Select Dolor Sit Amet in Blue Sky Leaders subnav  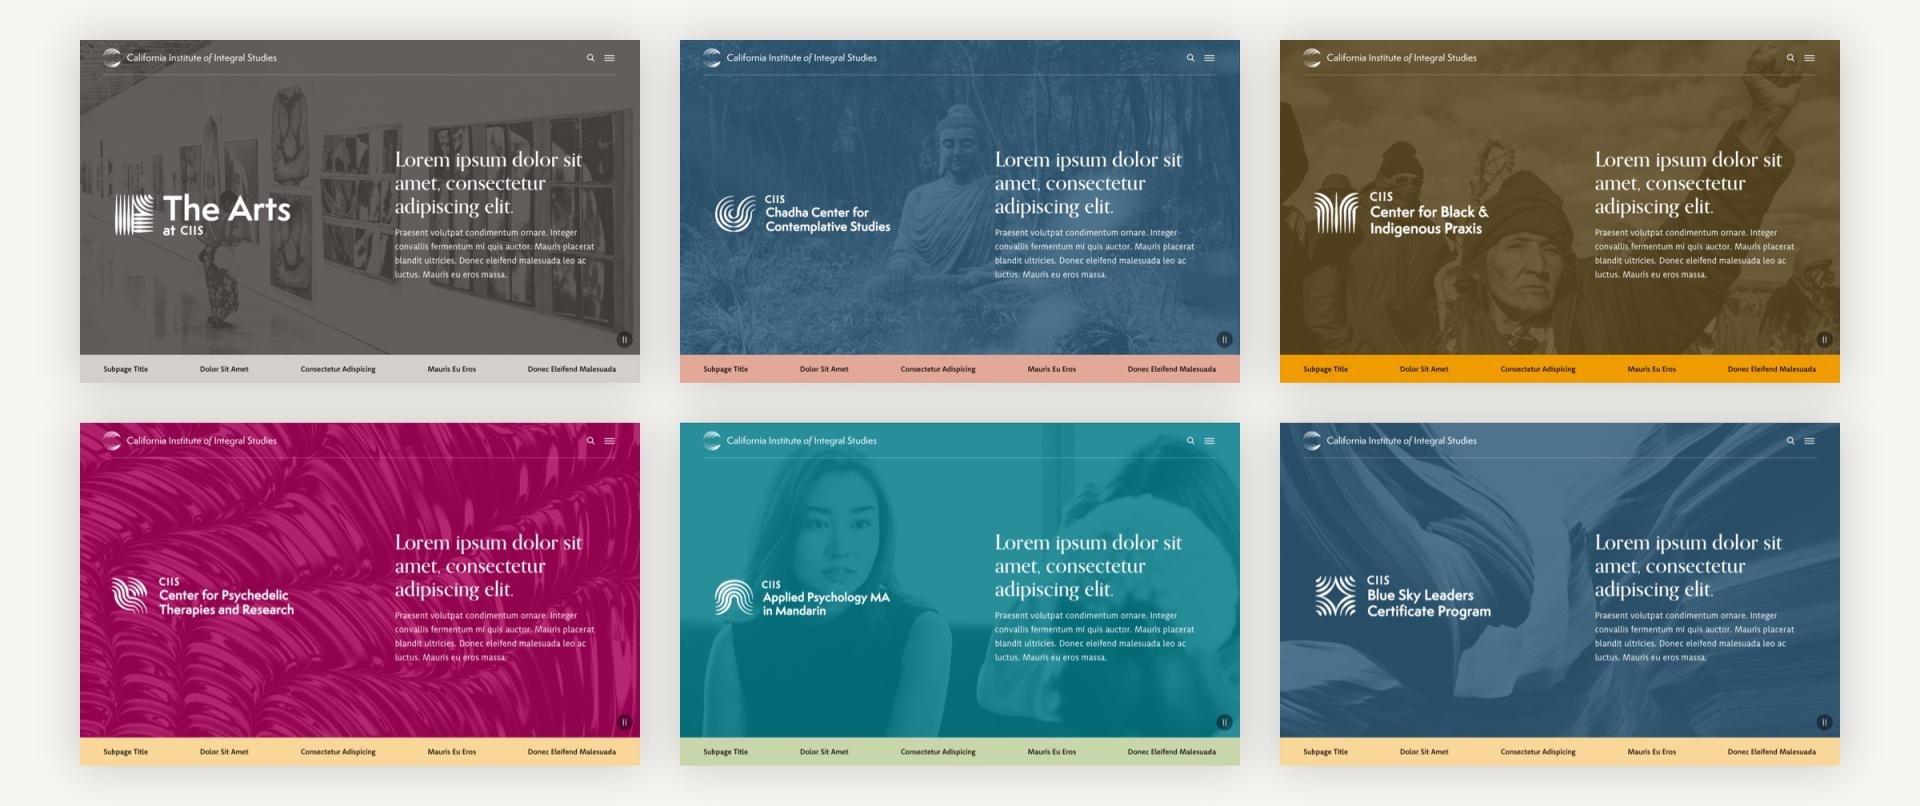point(1424,752)
